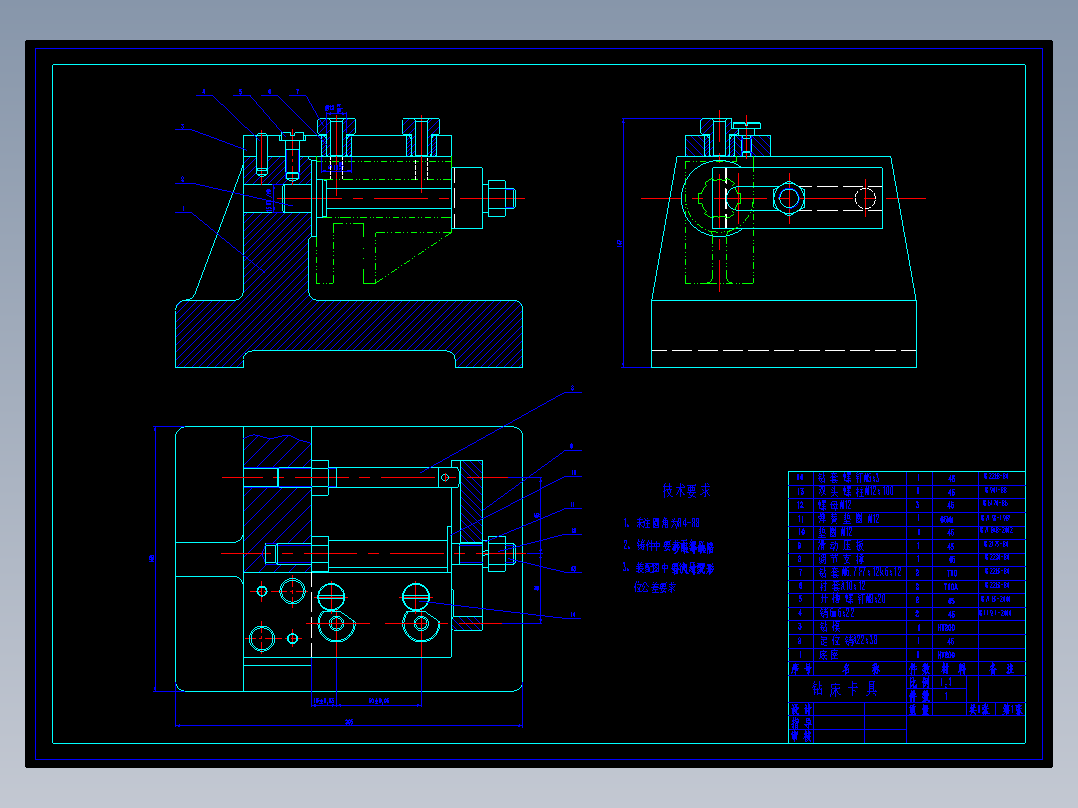The height and width of the screenshot is (808, 1078).
Task: Select the dashed hidden line in side view base
Action: (x=784, y=350)
